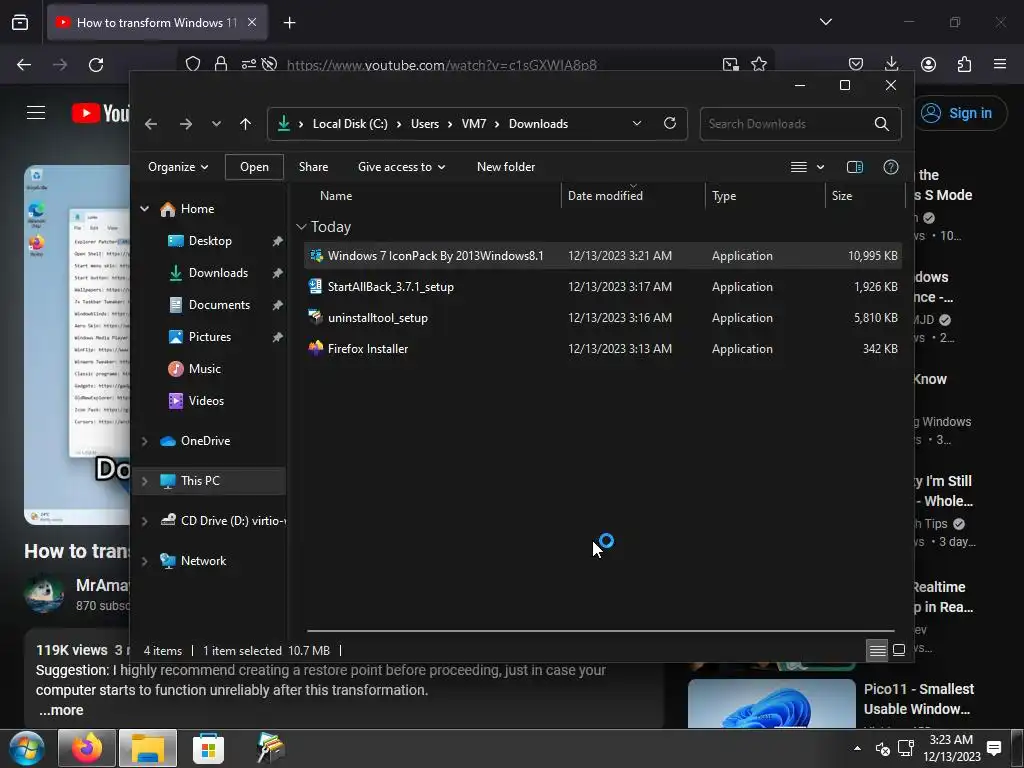Go forward in File Explorer navigation
The width and height of the screenshot is (1024, 768).
pos(186,124)
